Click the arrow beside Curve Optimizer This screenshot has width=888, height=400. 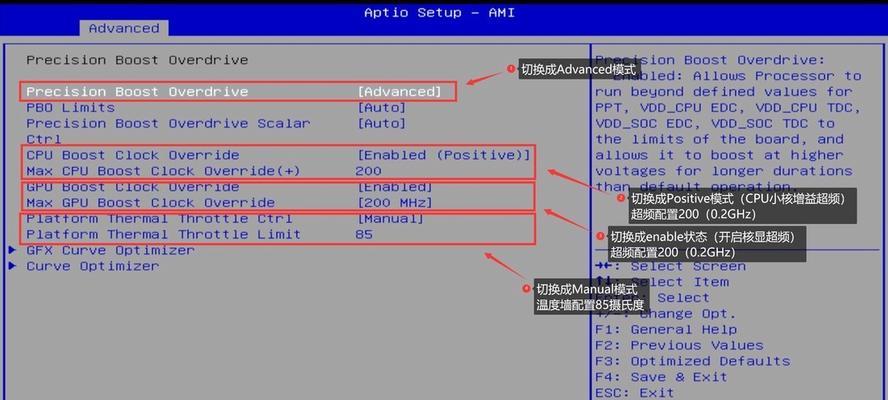12,266
